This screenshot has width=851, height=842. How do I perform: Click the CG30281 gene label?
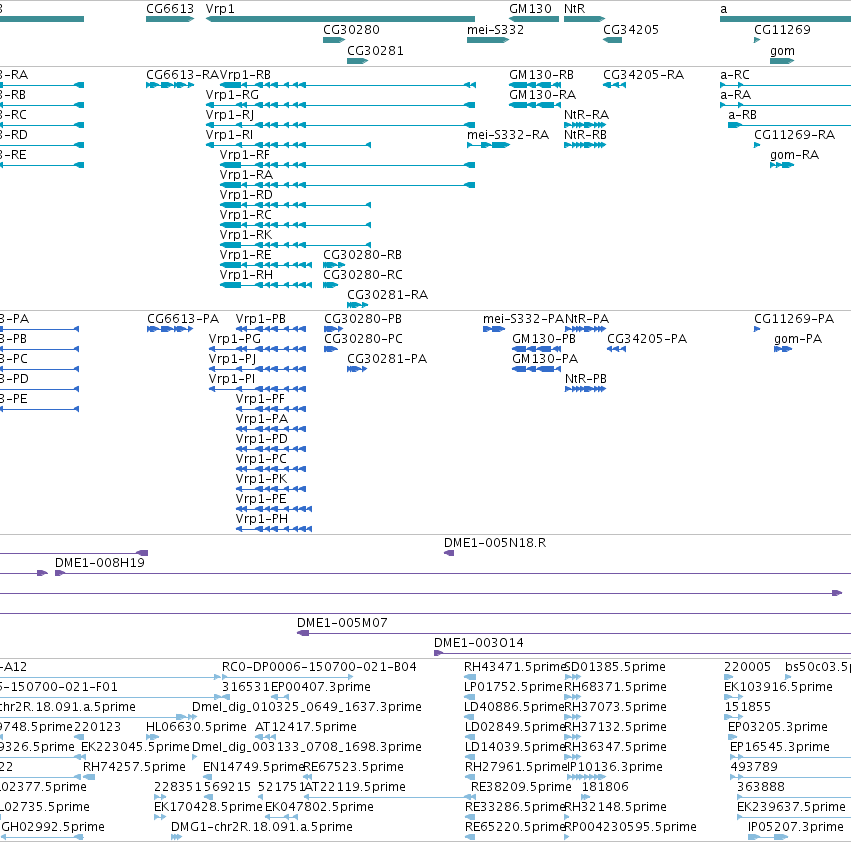[x=375, y=51]
